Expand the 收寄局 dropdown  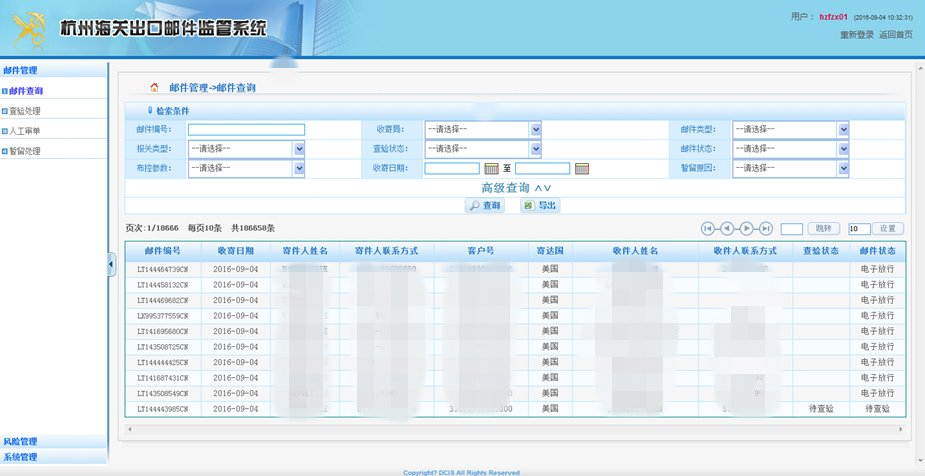click(535, 130)
